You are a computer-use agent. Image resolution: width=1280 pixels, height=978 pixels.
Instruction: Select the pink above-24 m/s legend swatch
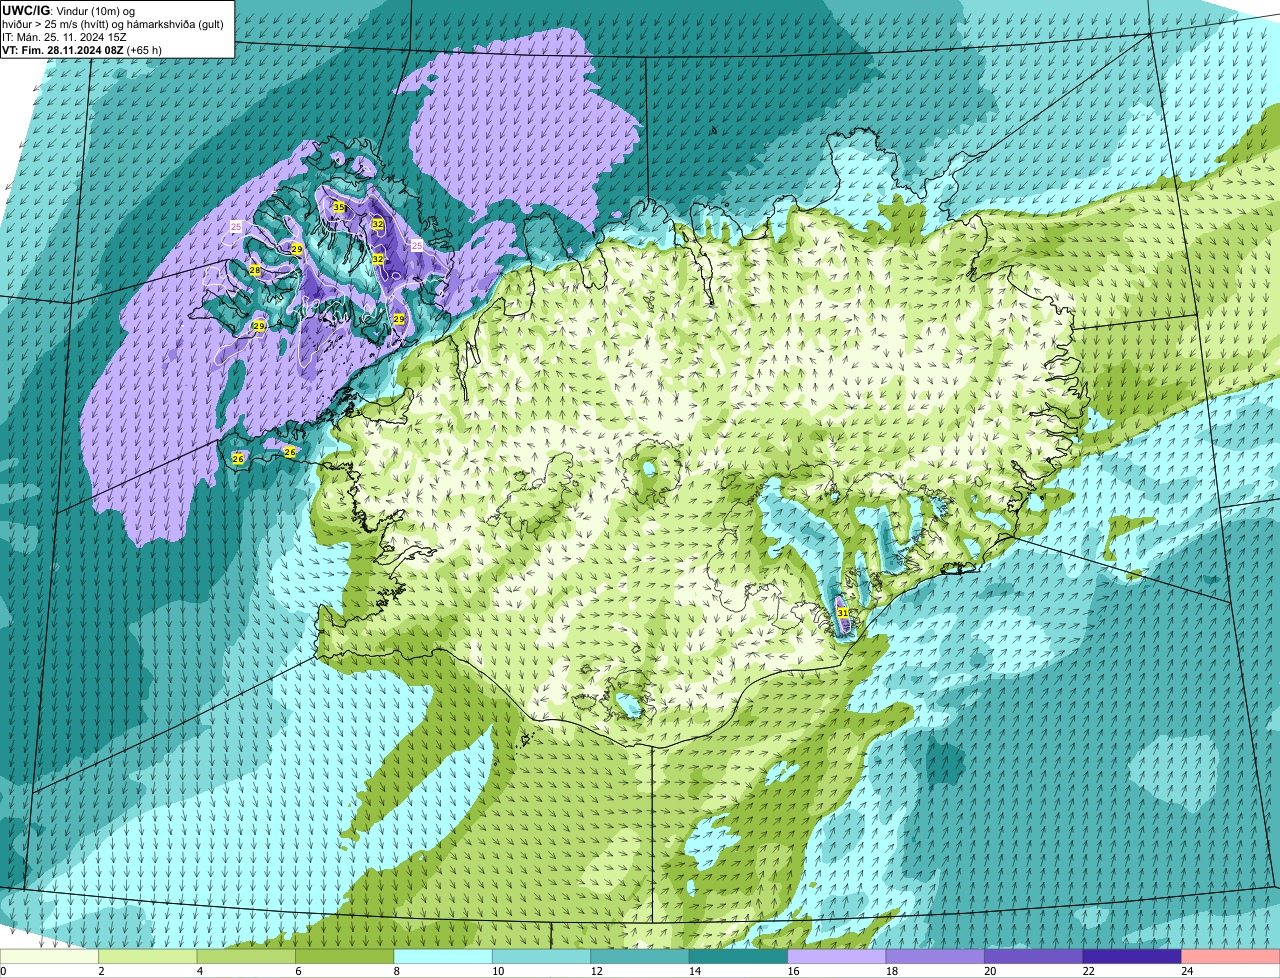(x=1230, y=957)
